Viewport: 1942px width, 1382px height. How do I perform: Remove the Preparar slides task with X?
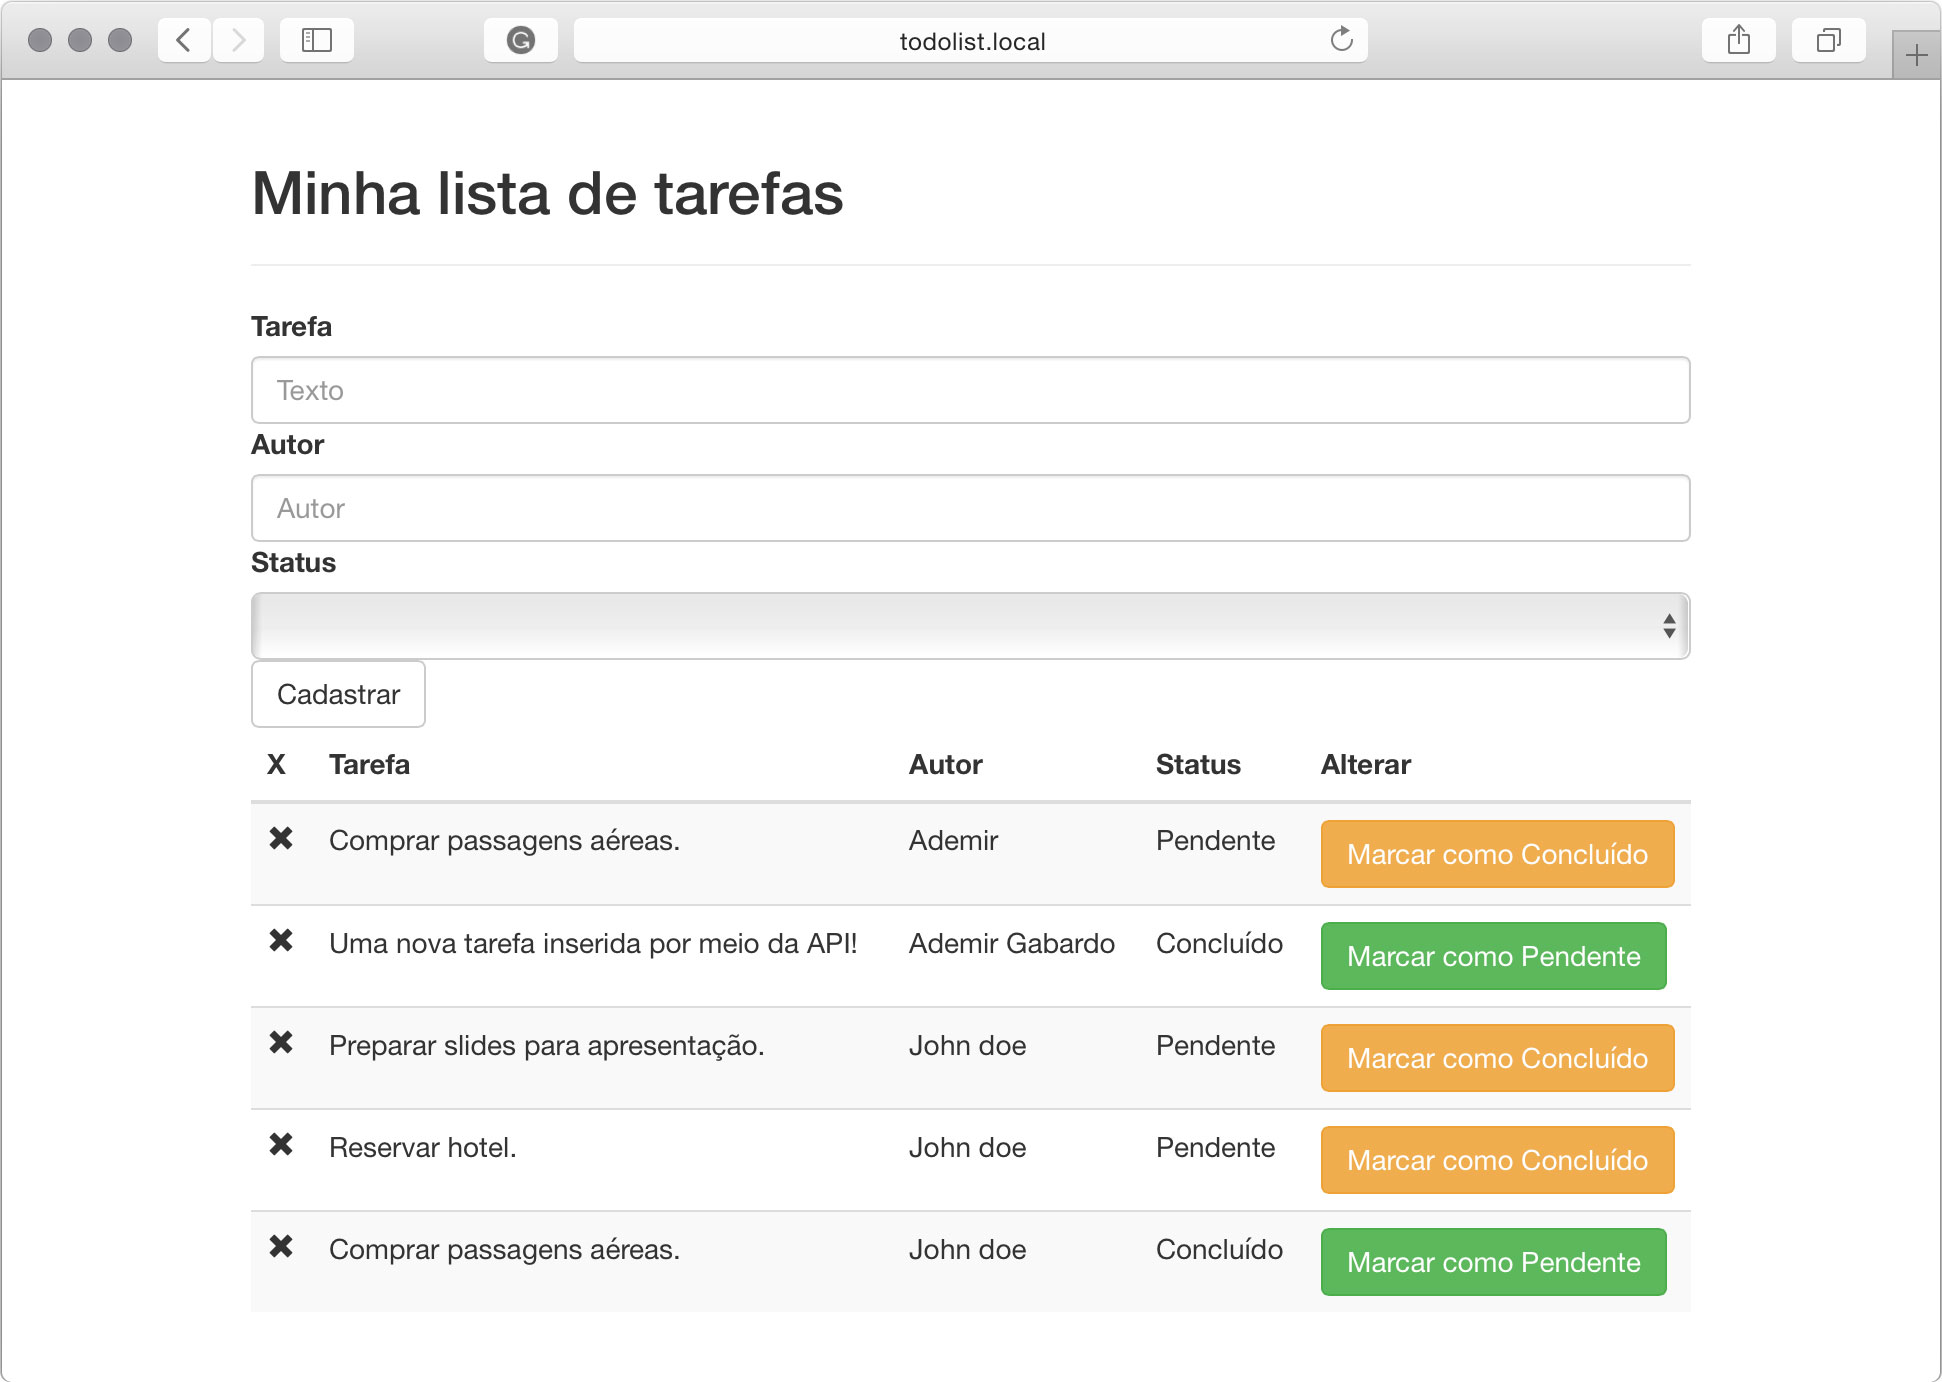click(281, 1042)
